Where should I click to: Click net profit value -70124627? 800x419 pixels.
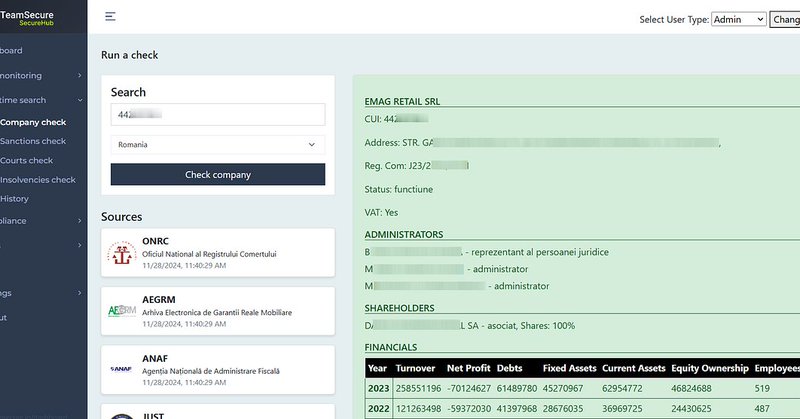coord(469,388)
